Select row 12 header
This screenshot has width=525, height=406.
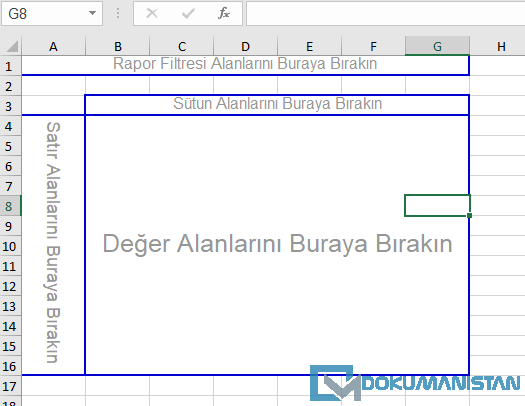[10, 286]
